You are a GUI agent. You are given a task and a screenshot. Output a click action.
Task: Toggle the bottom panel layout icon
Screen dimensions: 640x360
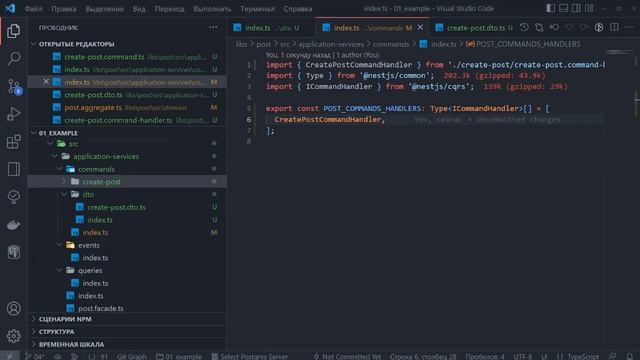(563, 8)
